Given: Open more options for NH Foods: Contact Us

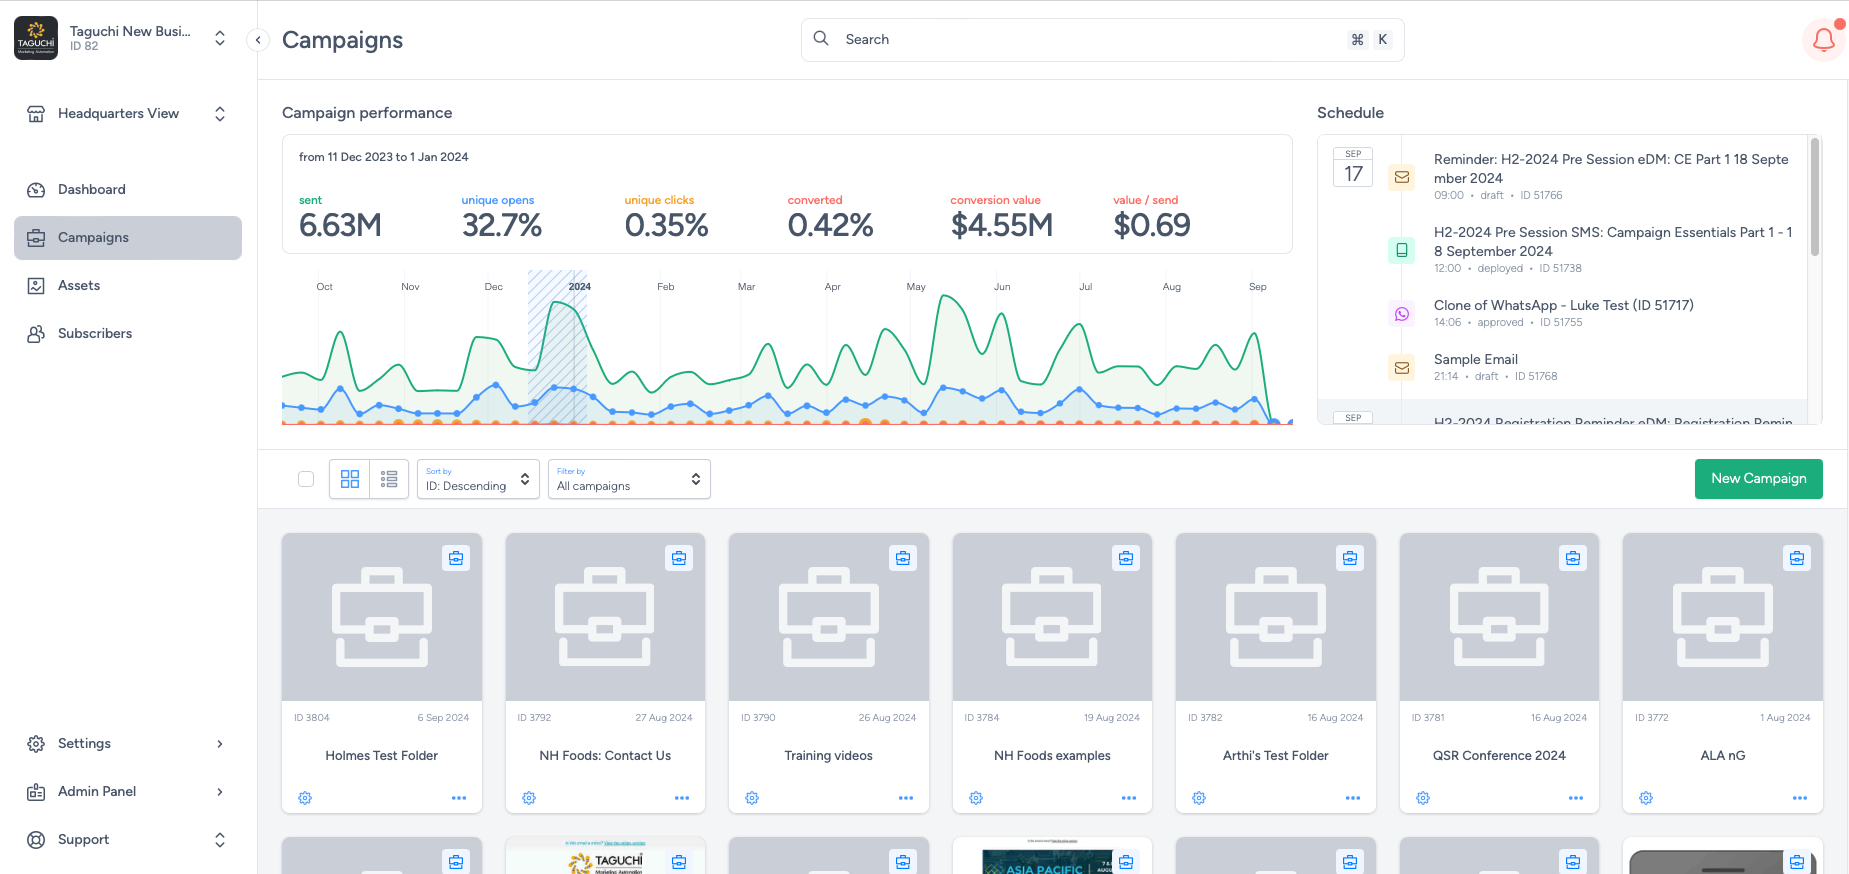Looking at the screenshot, I should [682, 798].
